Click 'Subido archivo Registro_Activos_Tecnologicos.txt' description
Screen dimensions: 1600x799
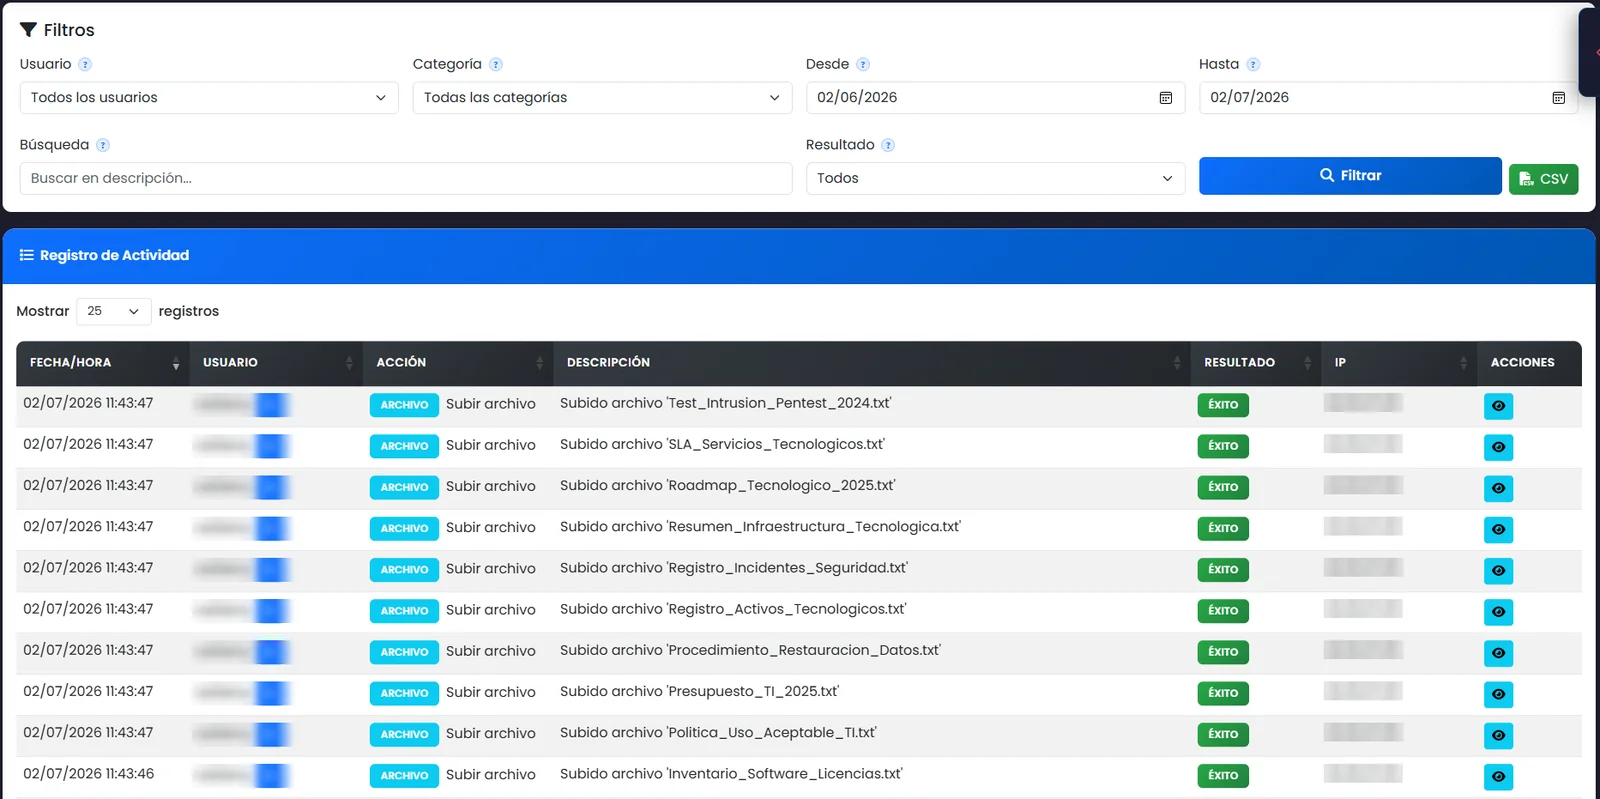pyautogui.click(x=733, y=609)
